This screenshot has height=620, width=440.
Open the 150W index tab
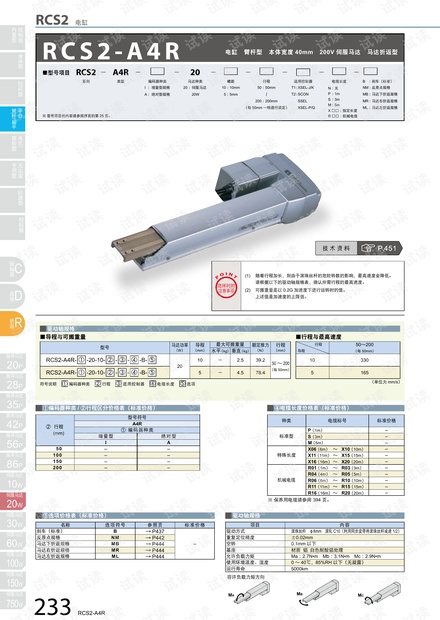pos(13,580)
